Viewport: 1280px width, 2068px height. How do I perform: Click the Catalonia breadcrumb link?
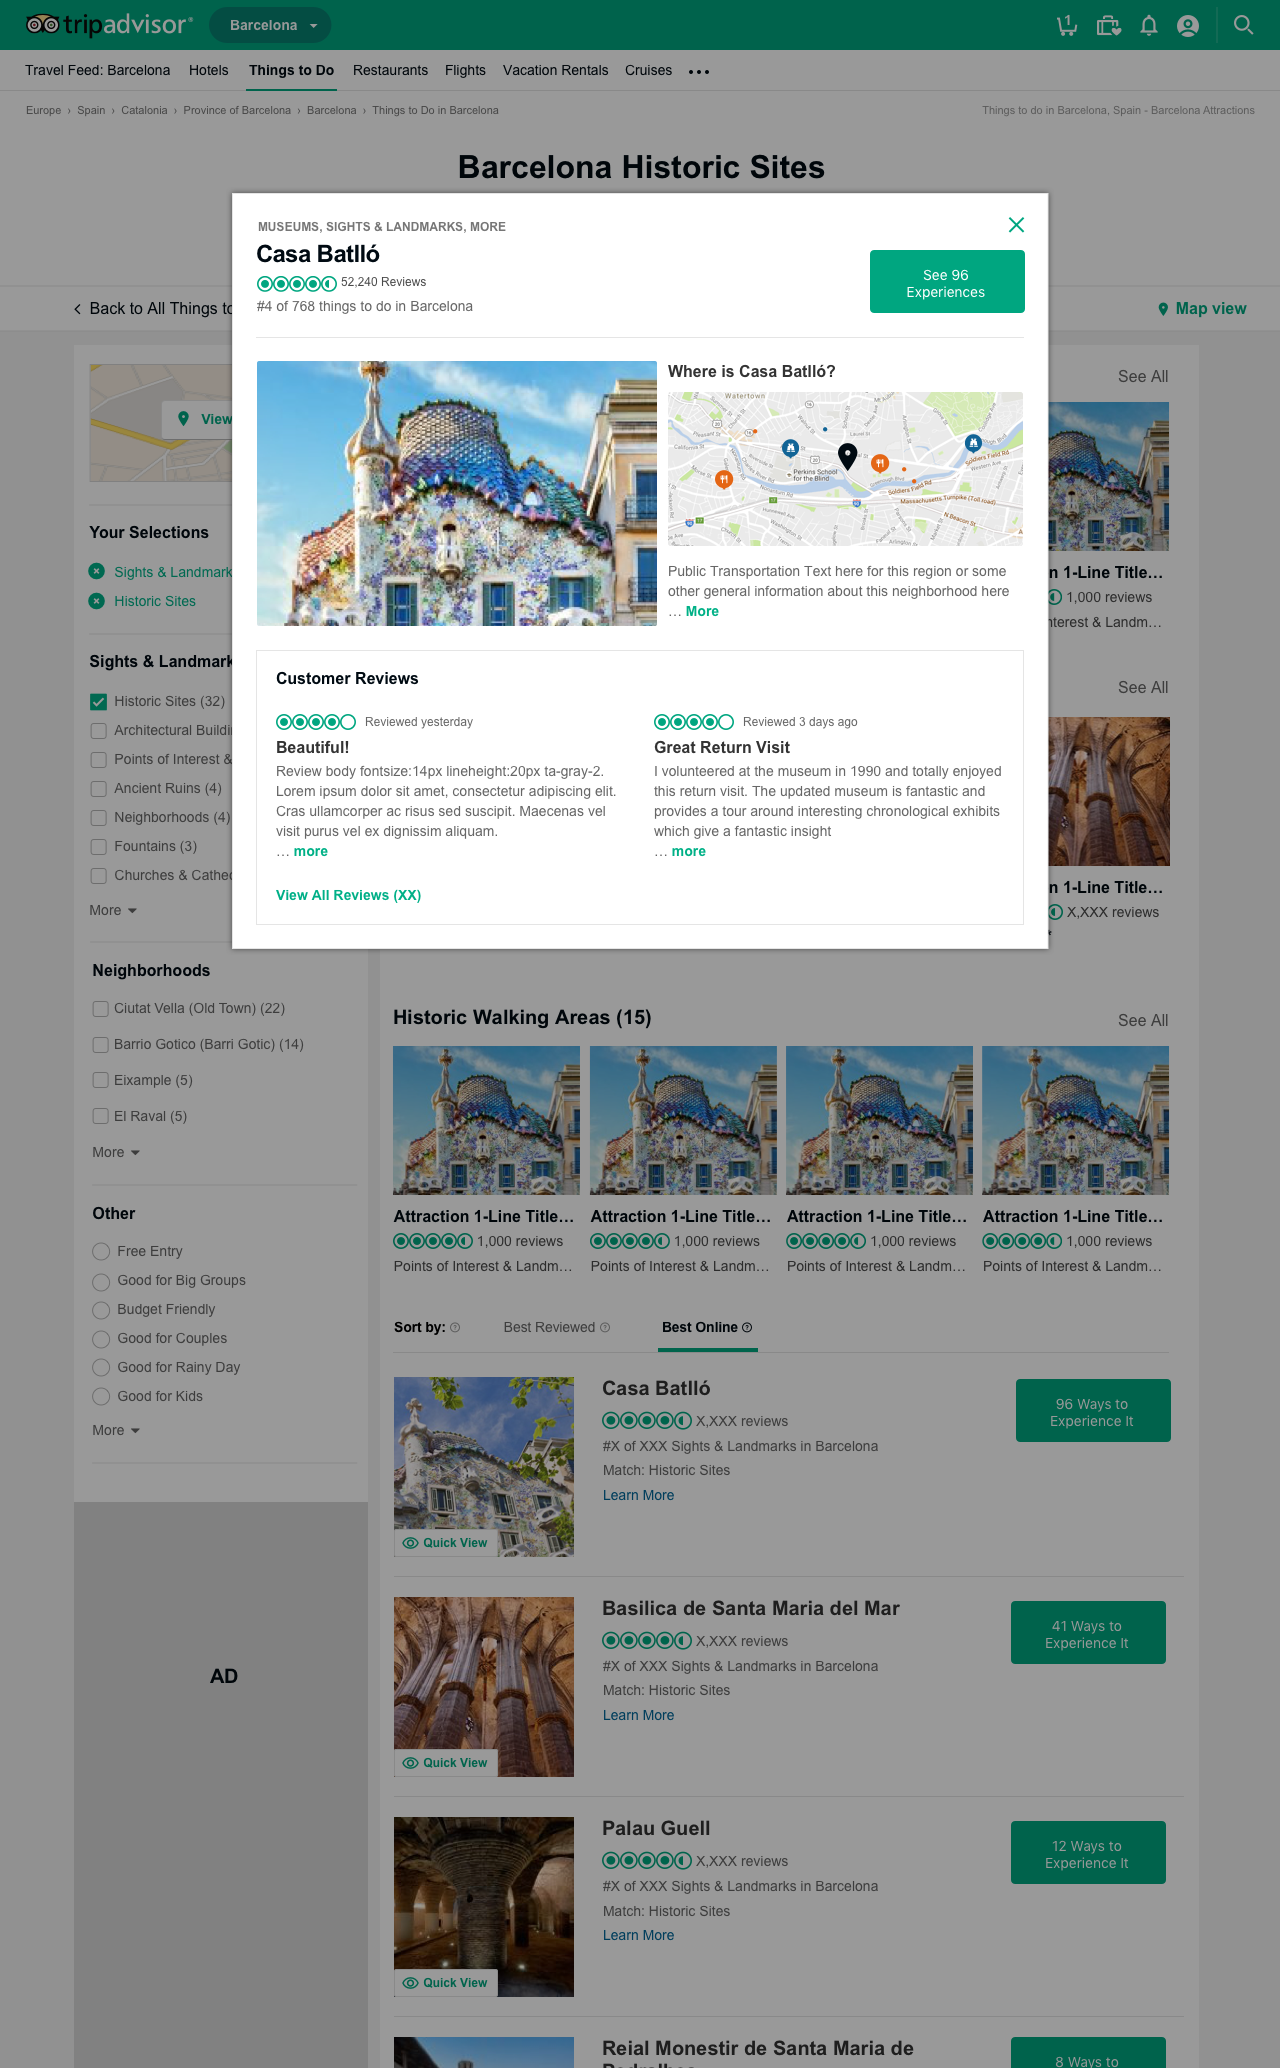tap(144, 110)
